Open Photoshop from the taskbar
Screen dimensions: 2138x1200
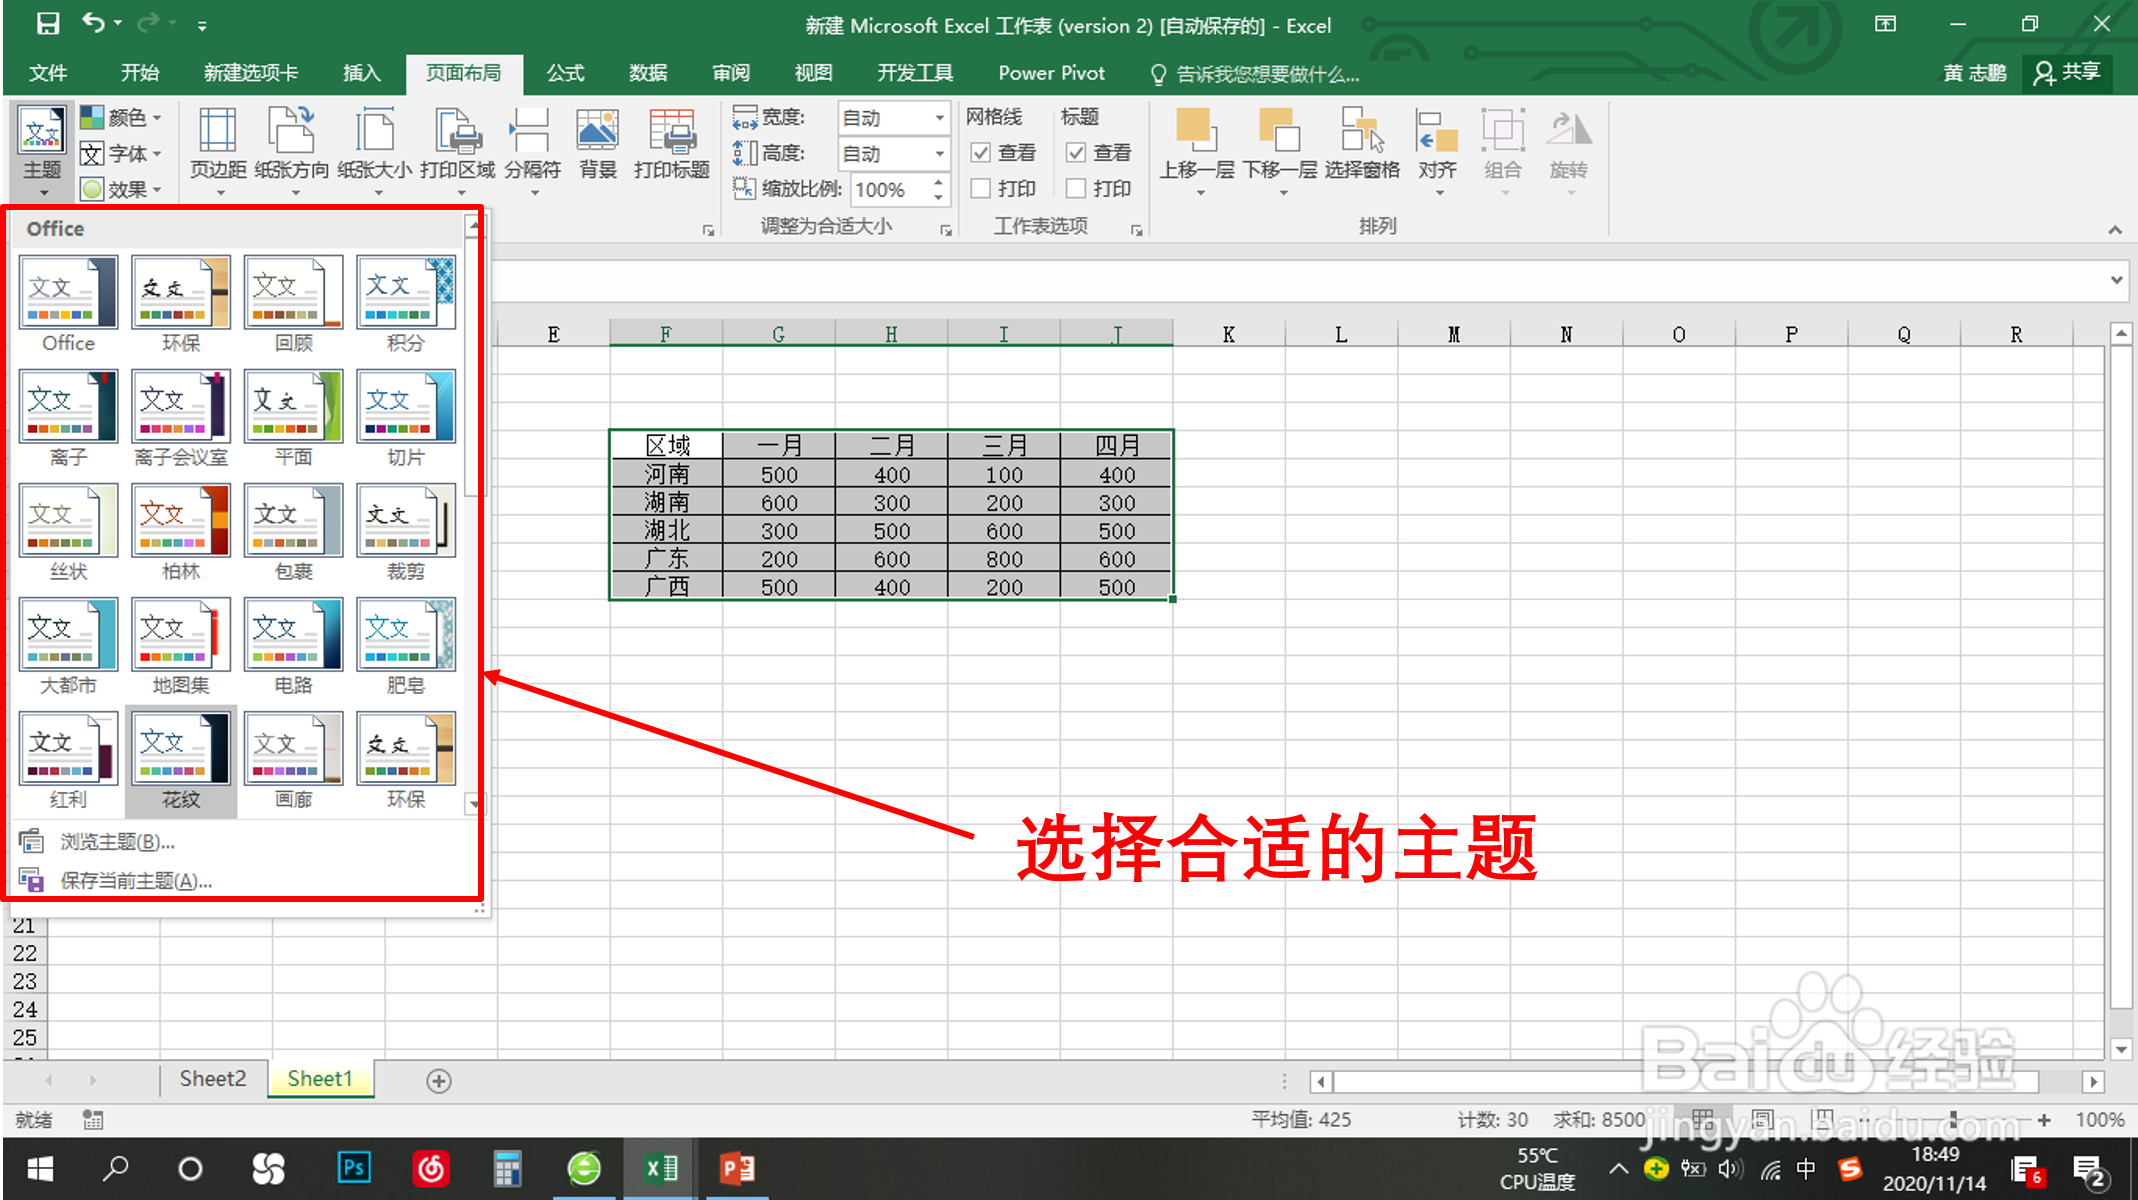click(x=354, y=1168)
